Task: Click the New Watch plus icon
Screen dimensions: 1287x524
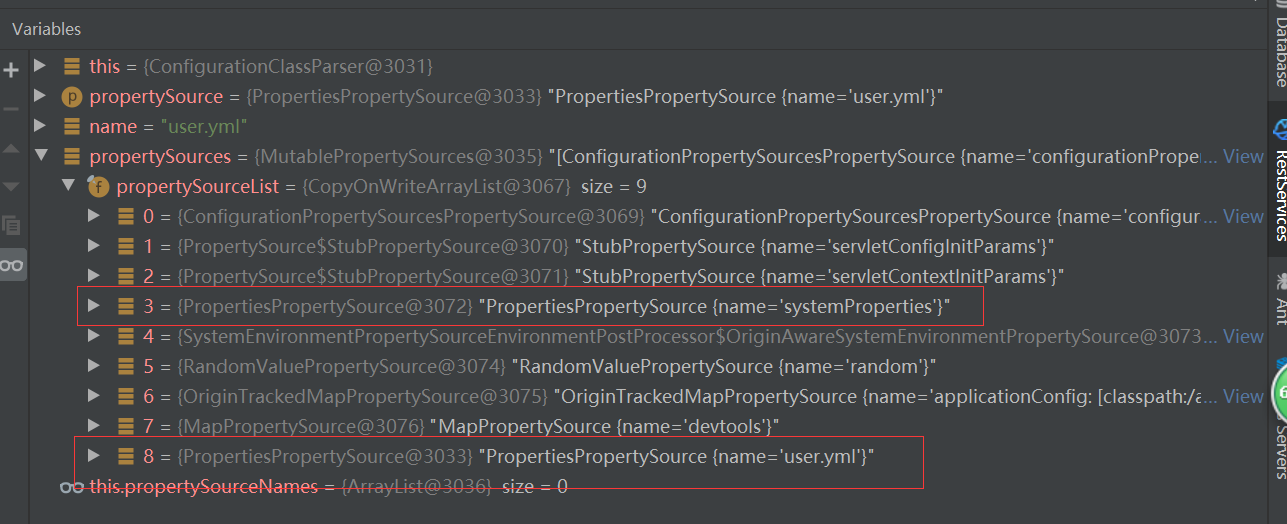Action: pos(12,70)
